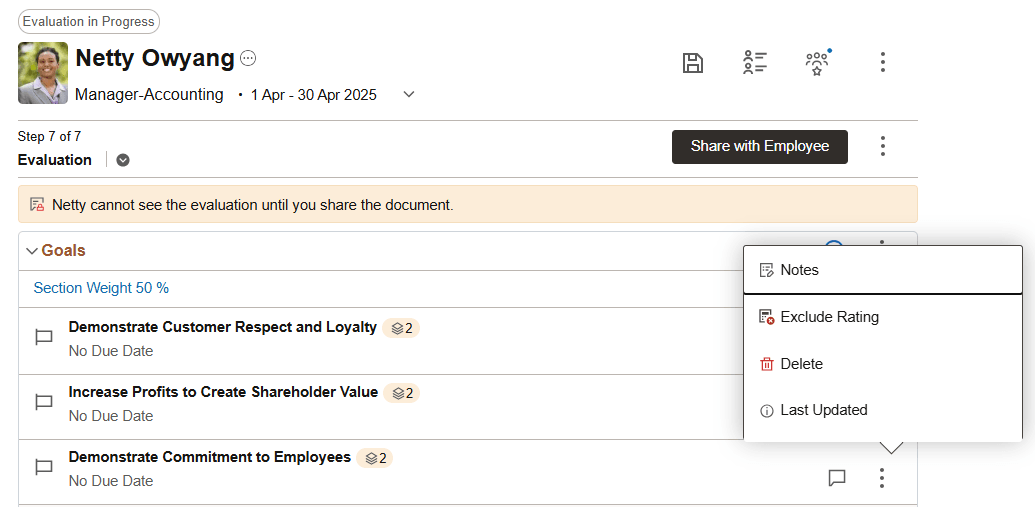Open the feedback group star icon
This screenshot has width=1035, height=507.
click(817, 62)
